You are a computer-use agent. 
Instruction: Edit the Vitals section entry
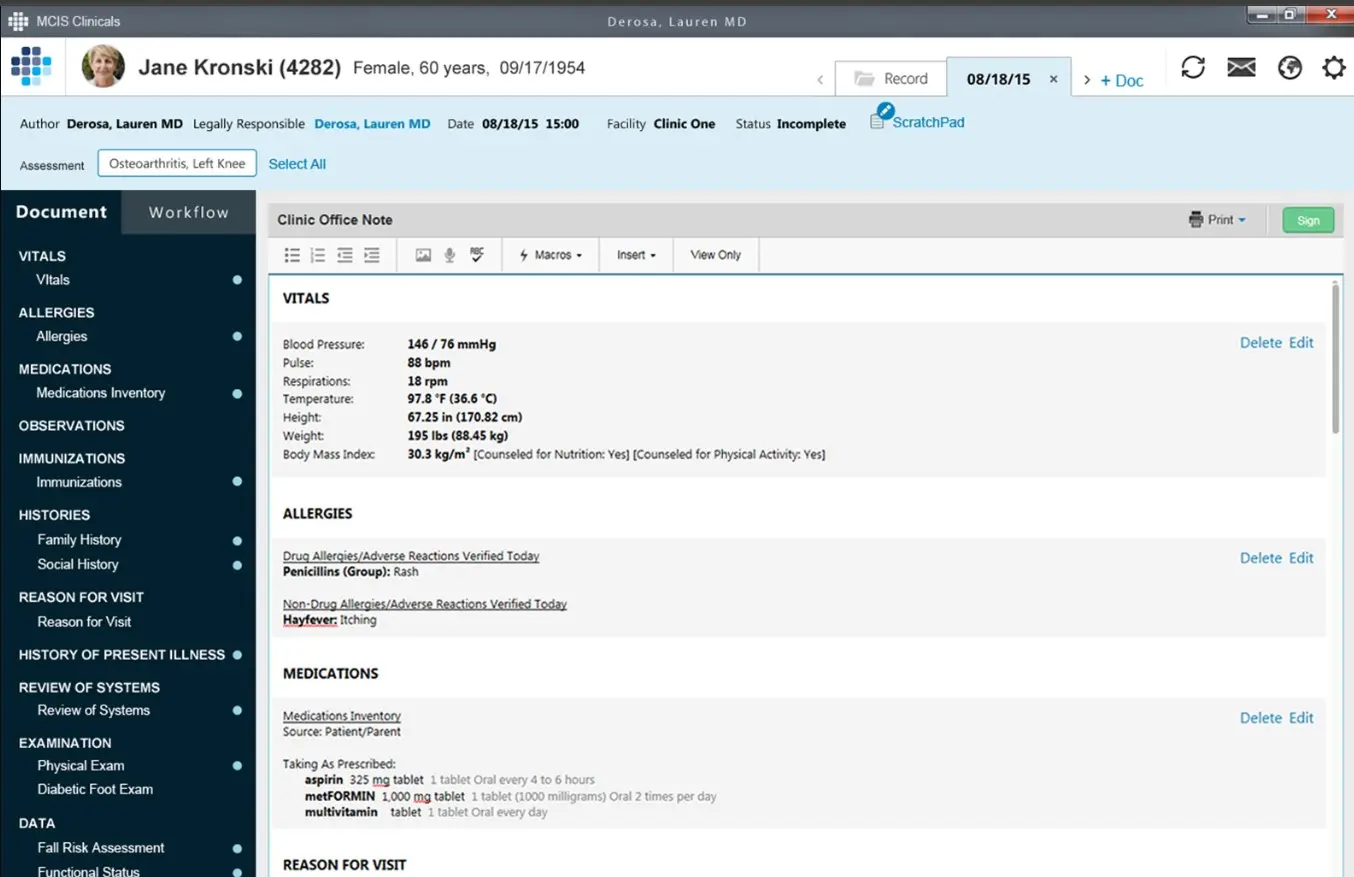pos(1300,342)
